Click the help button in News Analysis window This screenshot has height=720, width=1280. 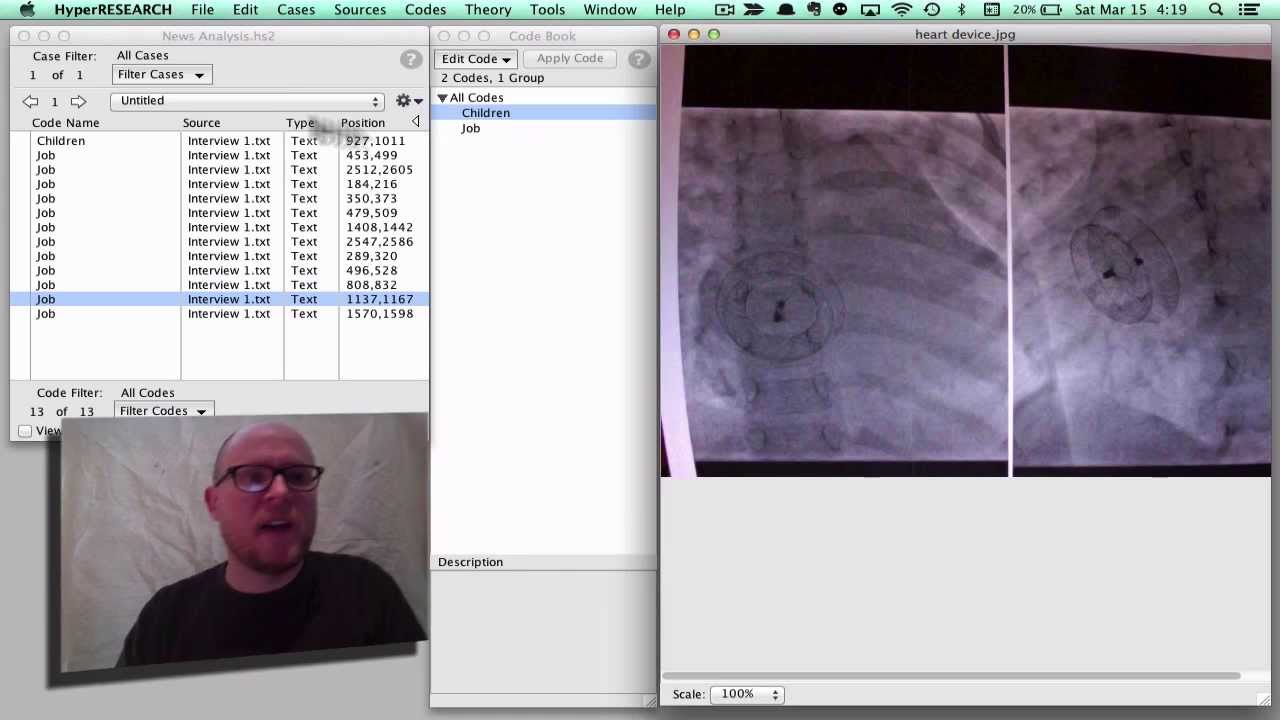click(x=410, y=60)
